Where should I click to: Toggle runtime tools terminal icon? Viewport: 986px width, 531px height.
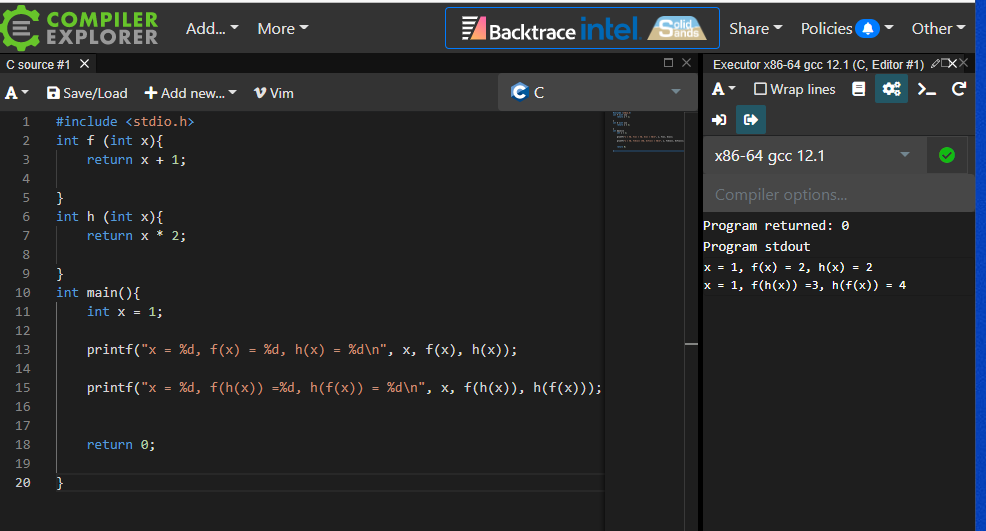pyautogui.click(x=927, y=89)
